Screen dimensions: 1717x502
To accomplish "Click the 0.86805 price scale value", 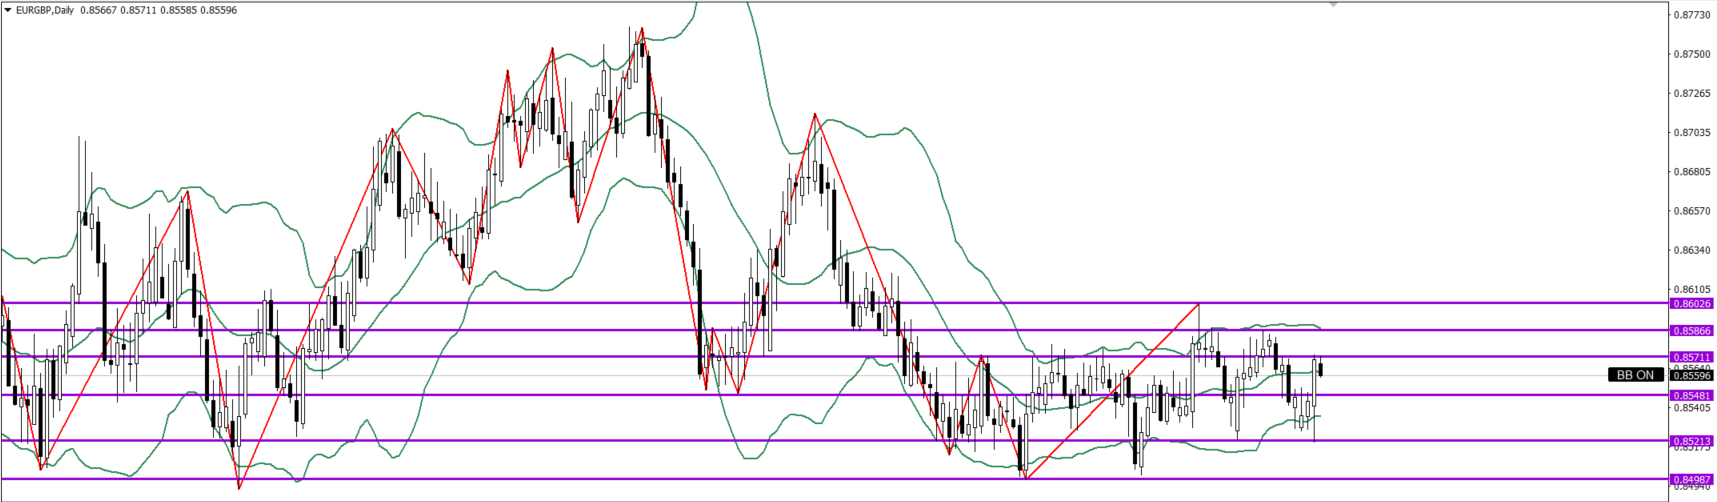I will (x=1691, y=172).
